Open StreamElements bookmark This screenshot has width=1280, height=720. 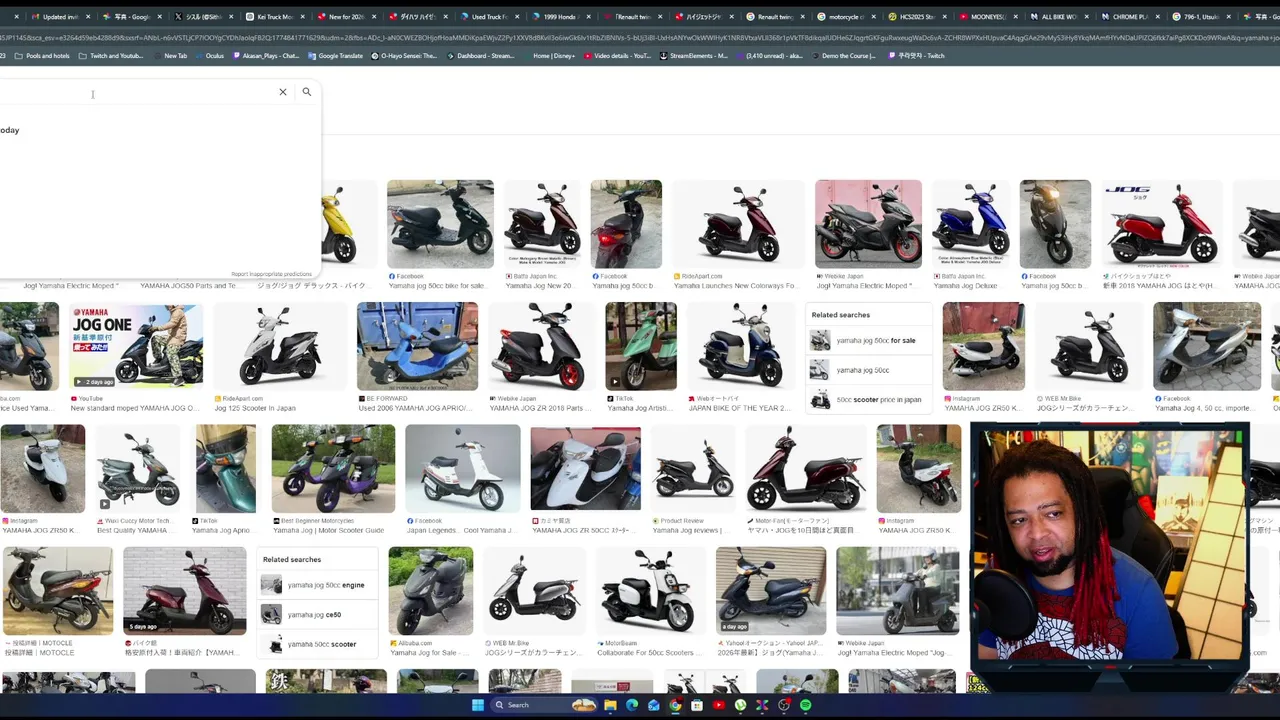(695, 56)
